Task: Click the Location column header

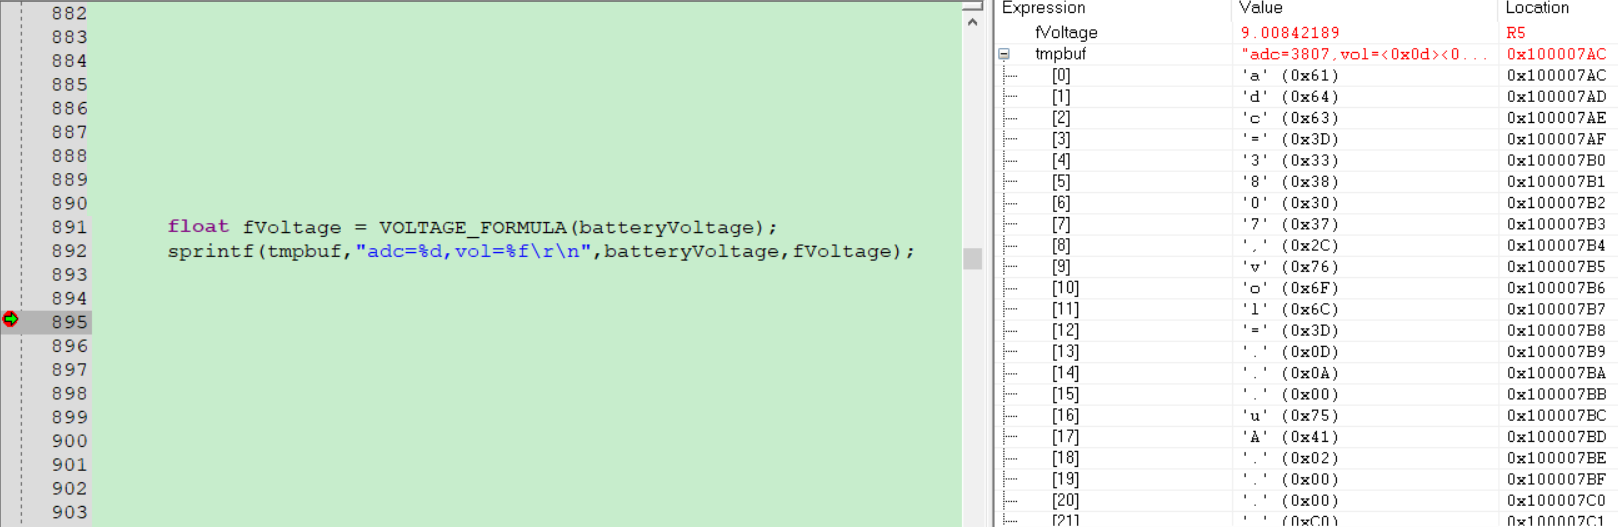Action: (x=1537, y=8)
